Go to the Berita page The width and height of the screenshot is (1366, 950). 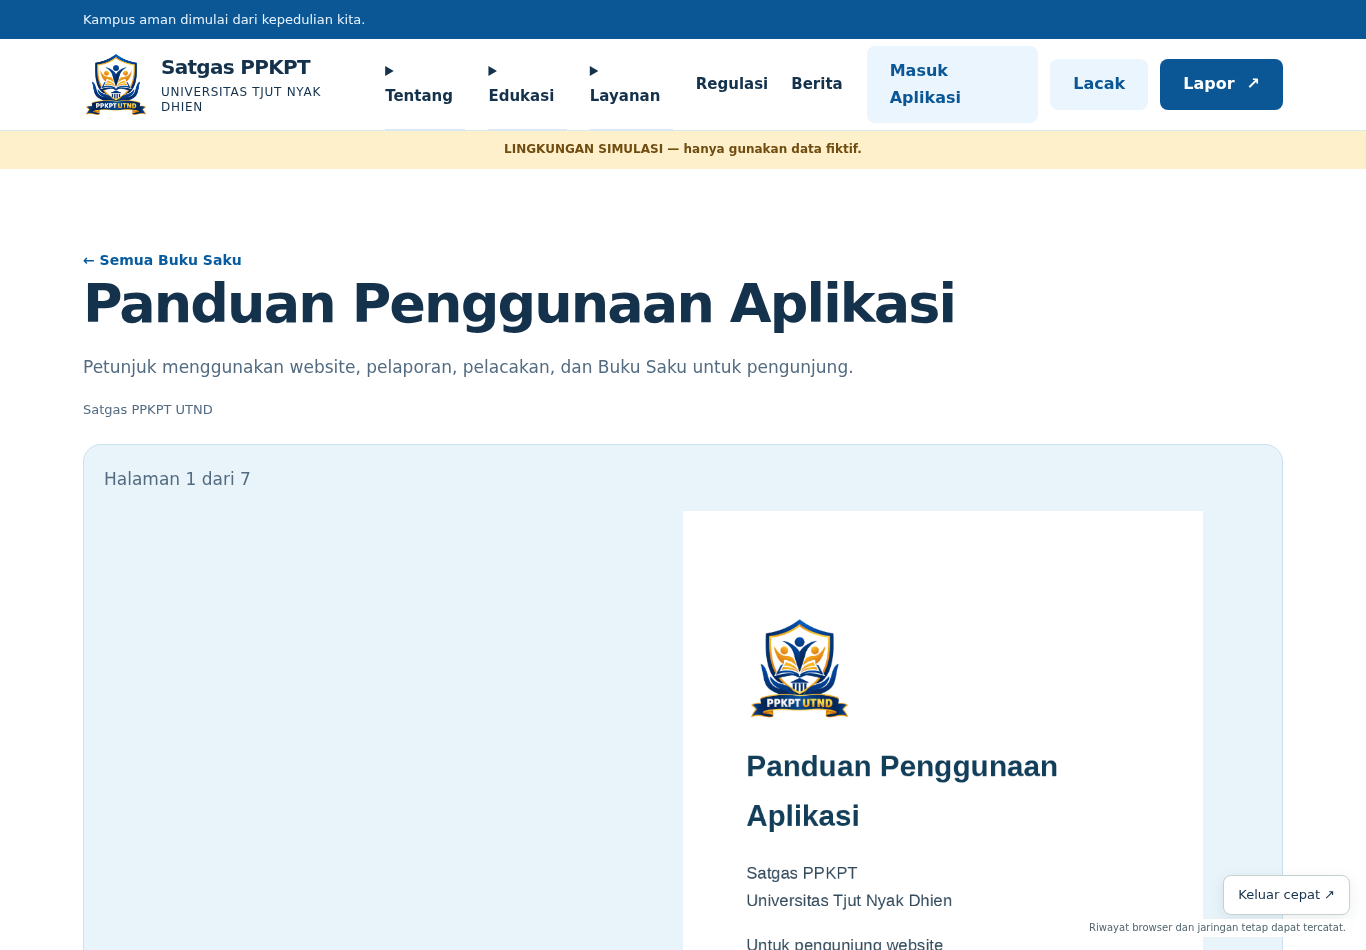(x=817, y=84)
